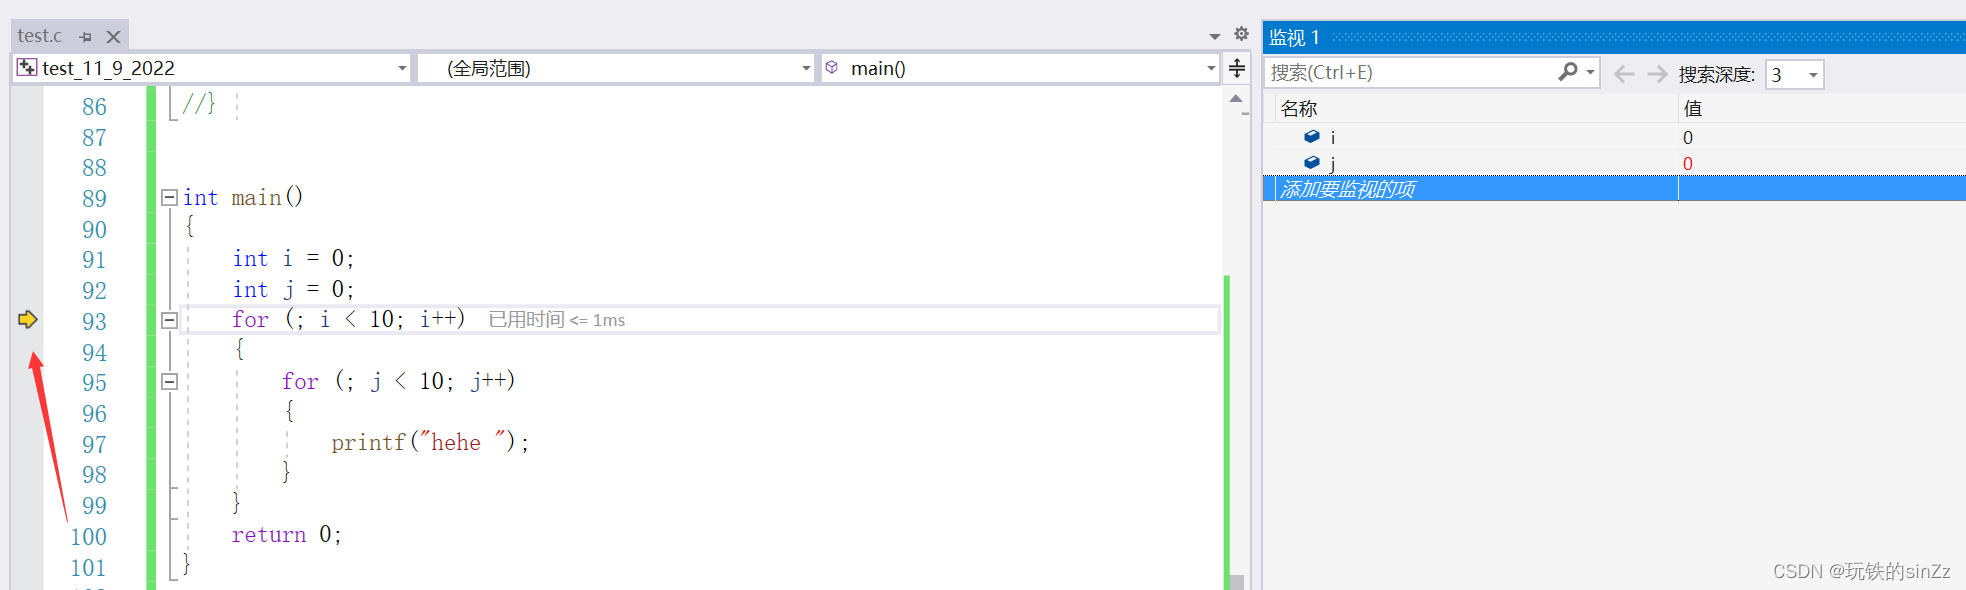Click the split editor window icon

pyautogui.click(x=1237, y=68)
